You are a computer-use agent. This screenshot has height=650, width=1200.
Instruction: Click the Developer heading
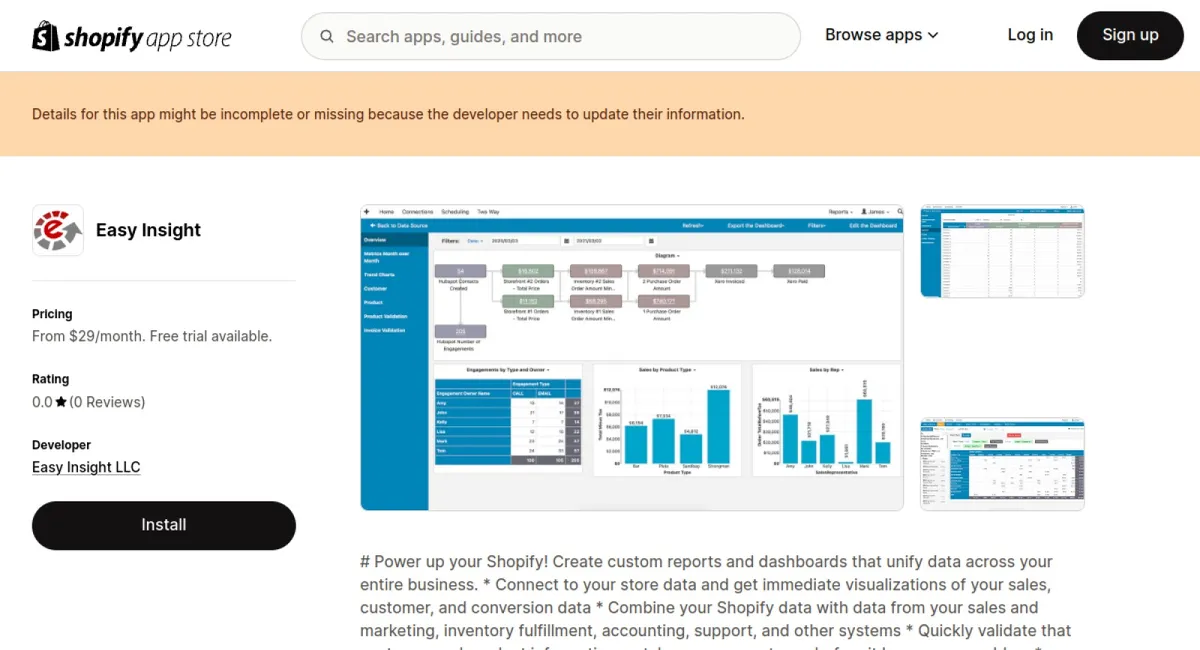pos(61,445)
